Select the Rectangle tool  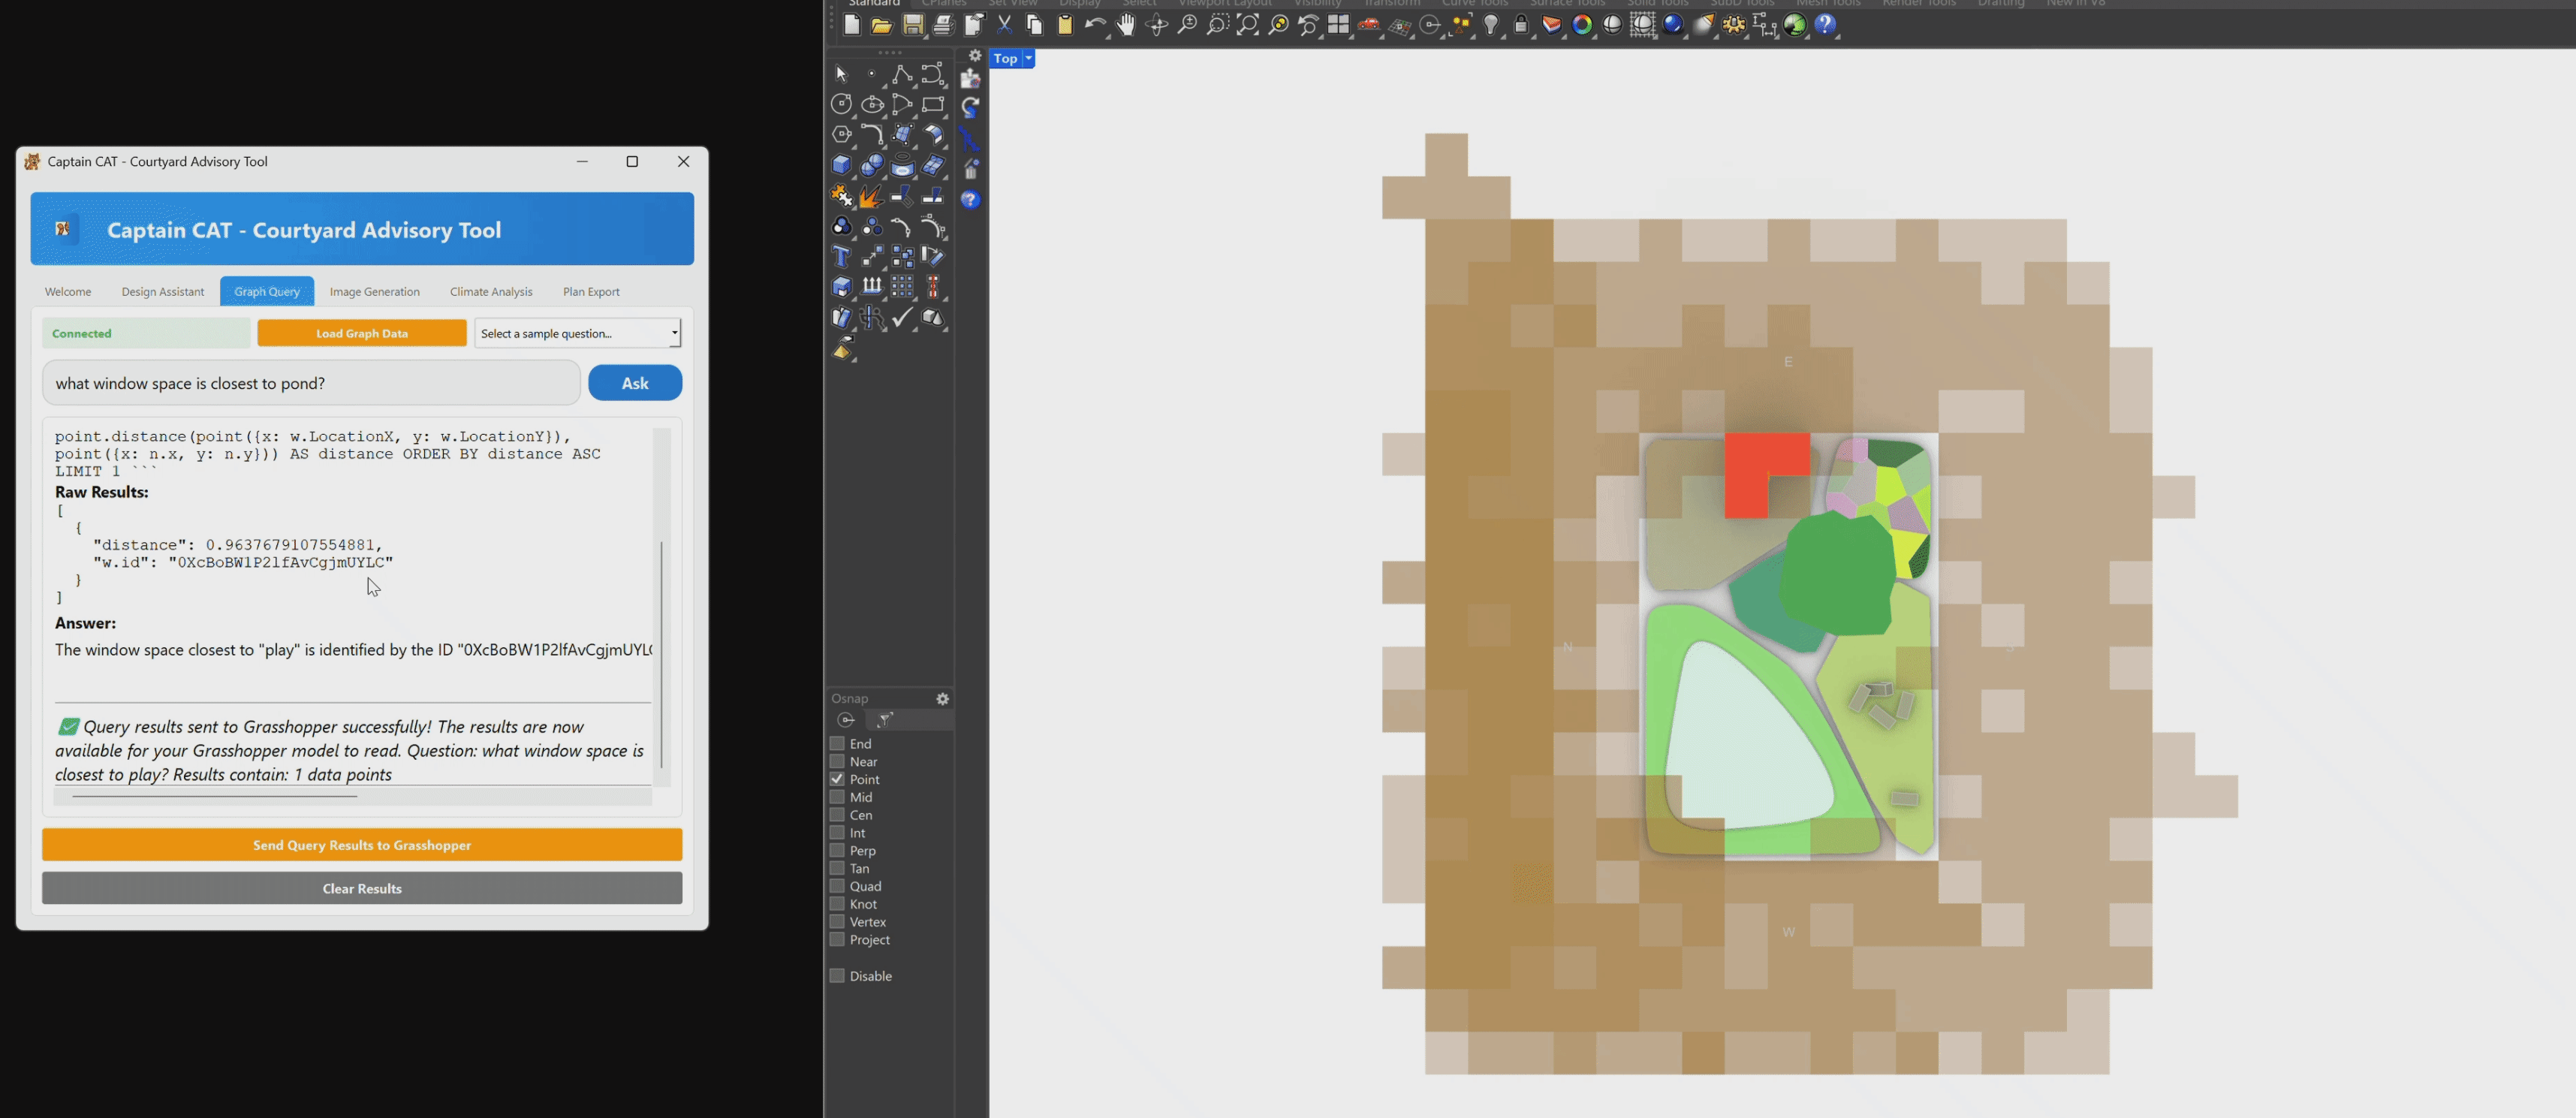pos(933,105)
